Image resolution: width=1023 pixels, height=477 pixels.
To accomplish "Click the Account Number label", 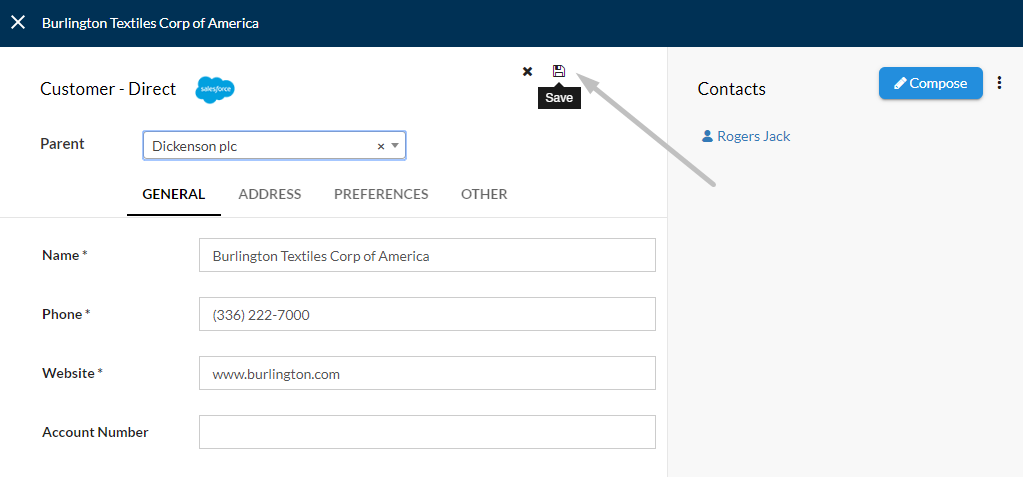I will pyautogui.click(x=95, y=432).
